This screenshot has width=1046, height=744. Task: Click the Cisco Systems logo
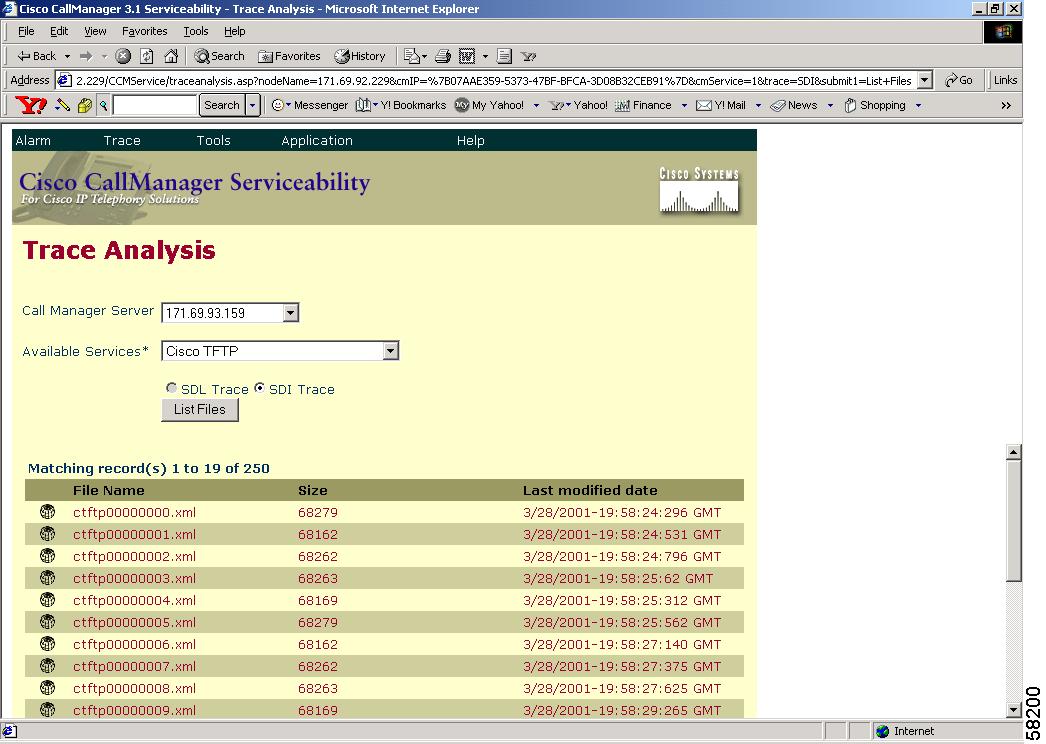(x=699, y=190)
